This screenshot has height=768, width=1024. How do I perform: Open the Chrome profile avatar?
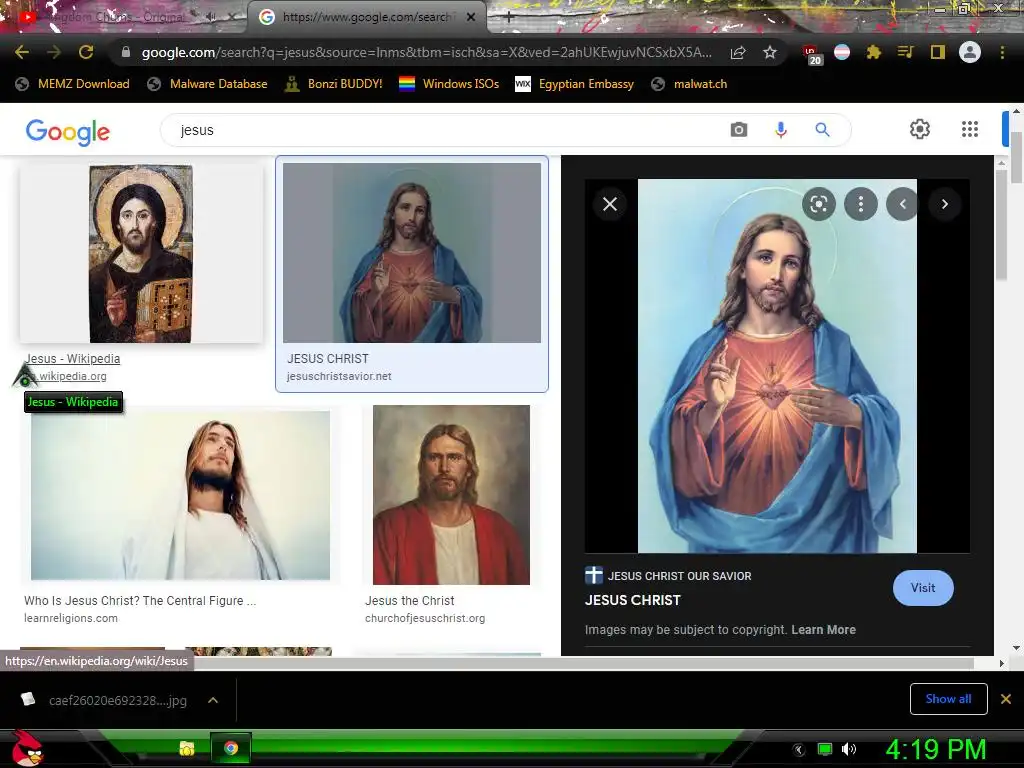tap(970, 52)
